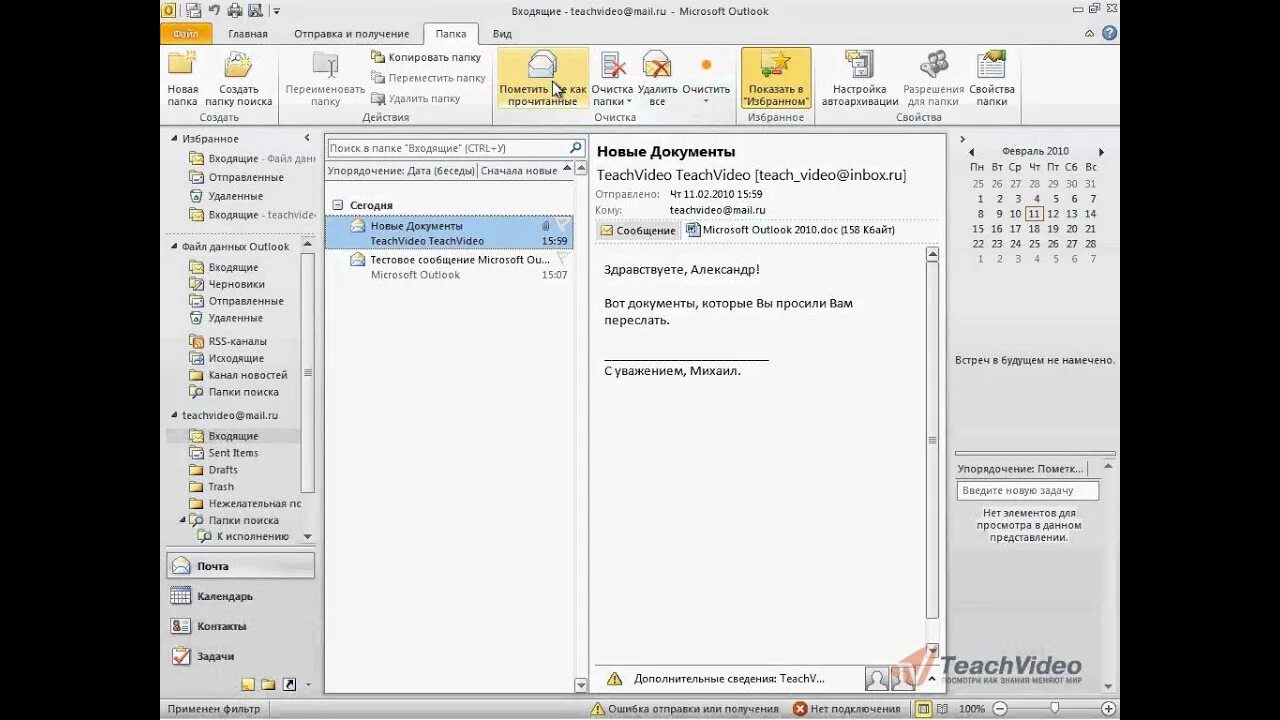
Task: Click the Shortcuts icon below navigation buttons
Action: (x=289, y=685)
